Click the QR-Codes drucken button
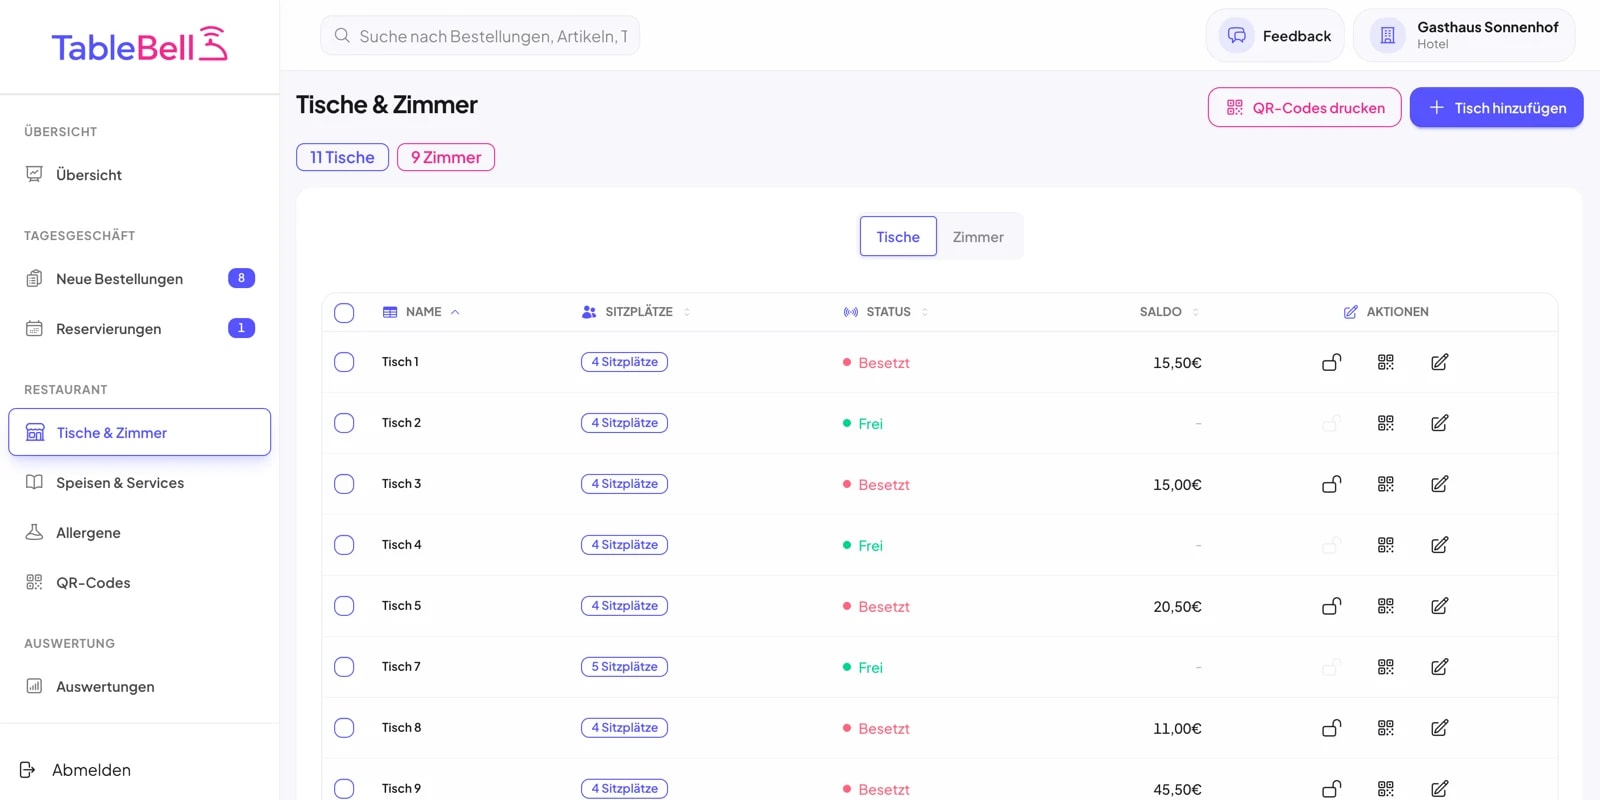This screenshot has height=800, width=1600. point(1305,108)
